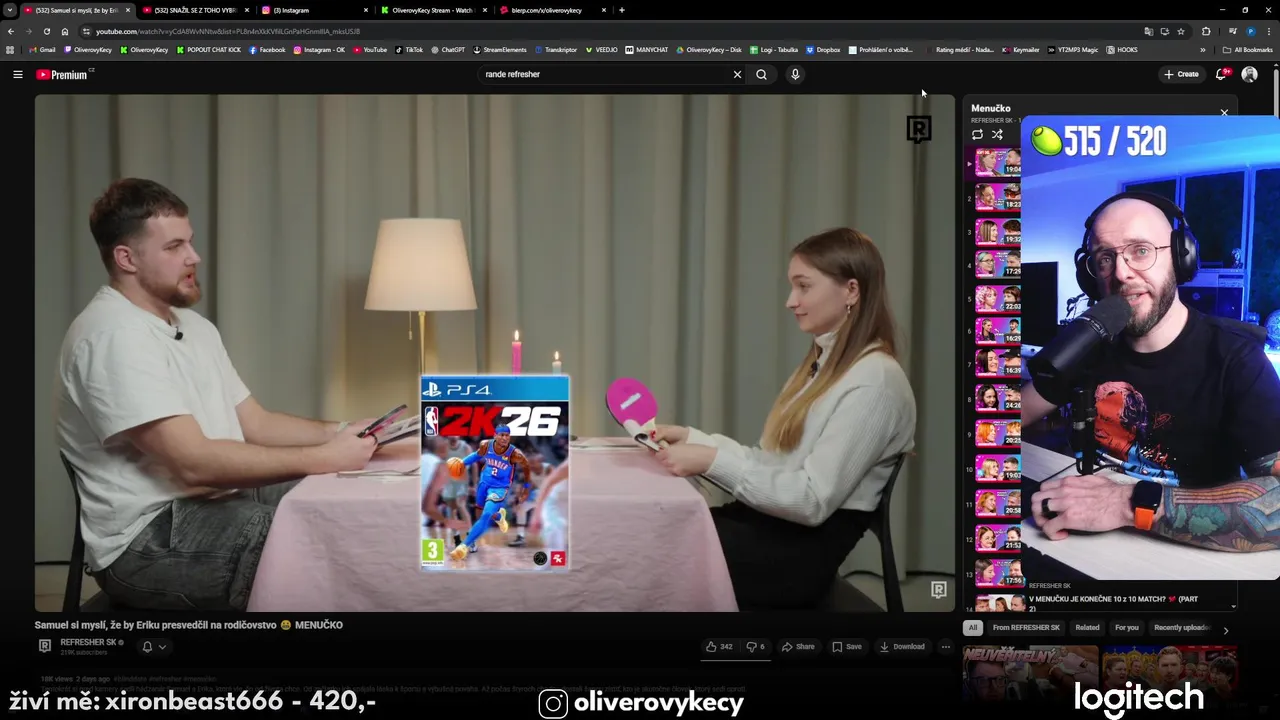Open the YT2MP3 Magic bookmark

pos(1074,49)
